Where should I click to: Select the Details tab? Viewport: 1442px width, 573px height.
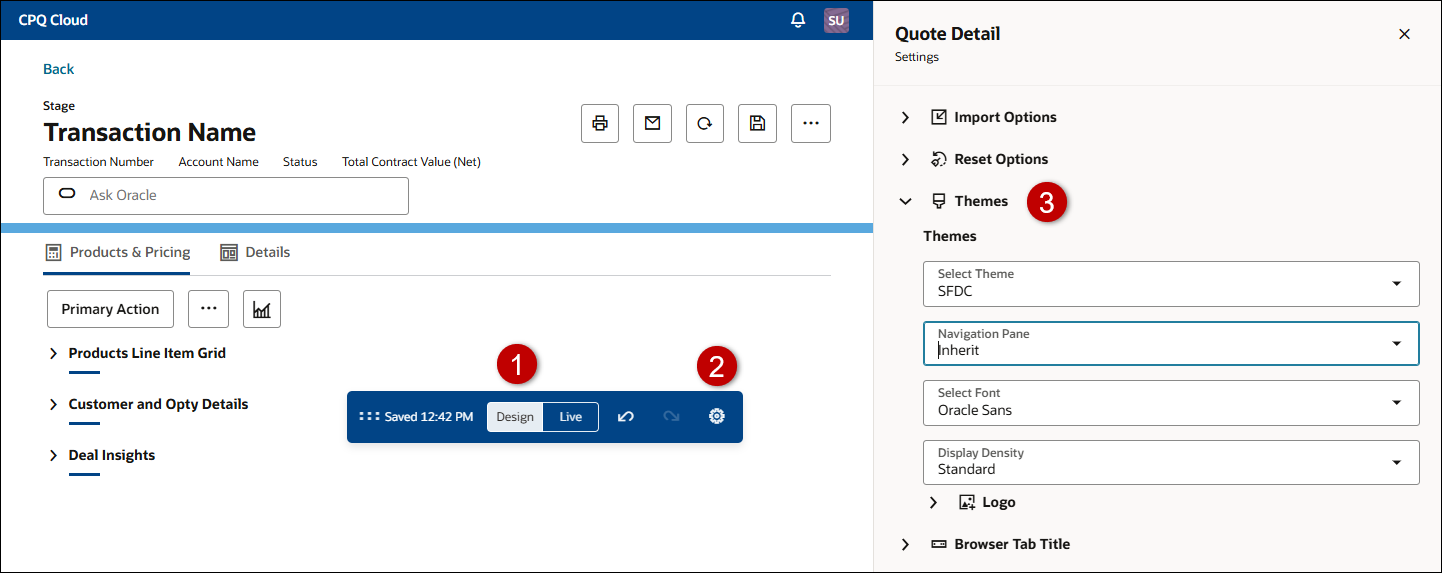click(x=255, y=252)
